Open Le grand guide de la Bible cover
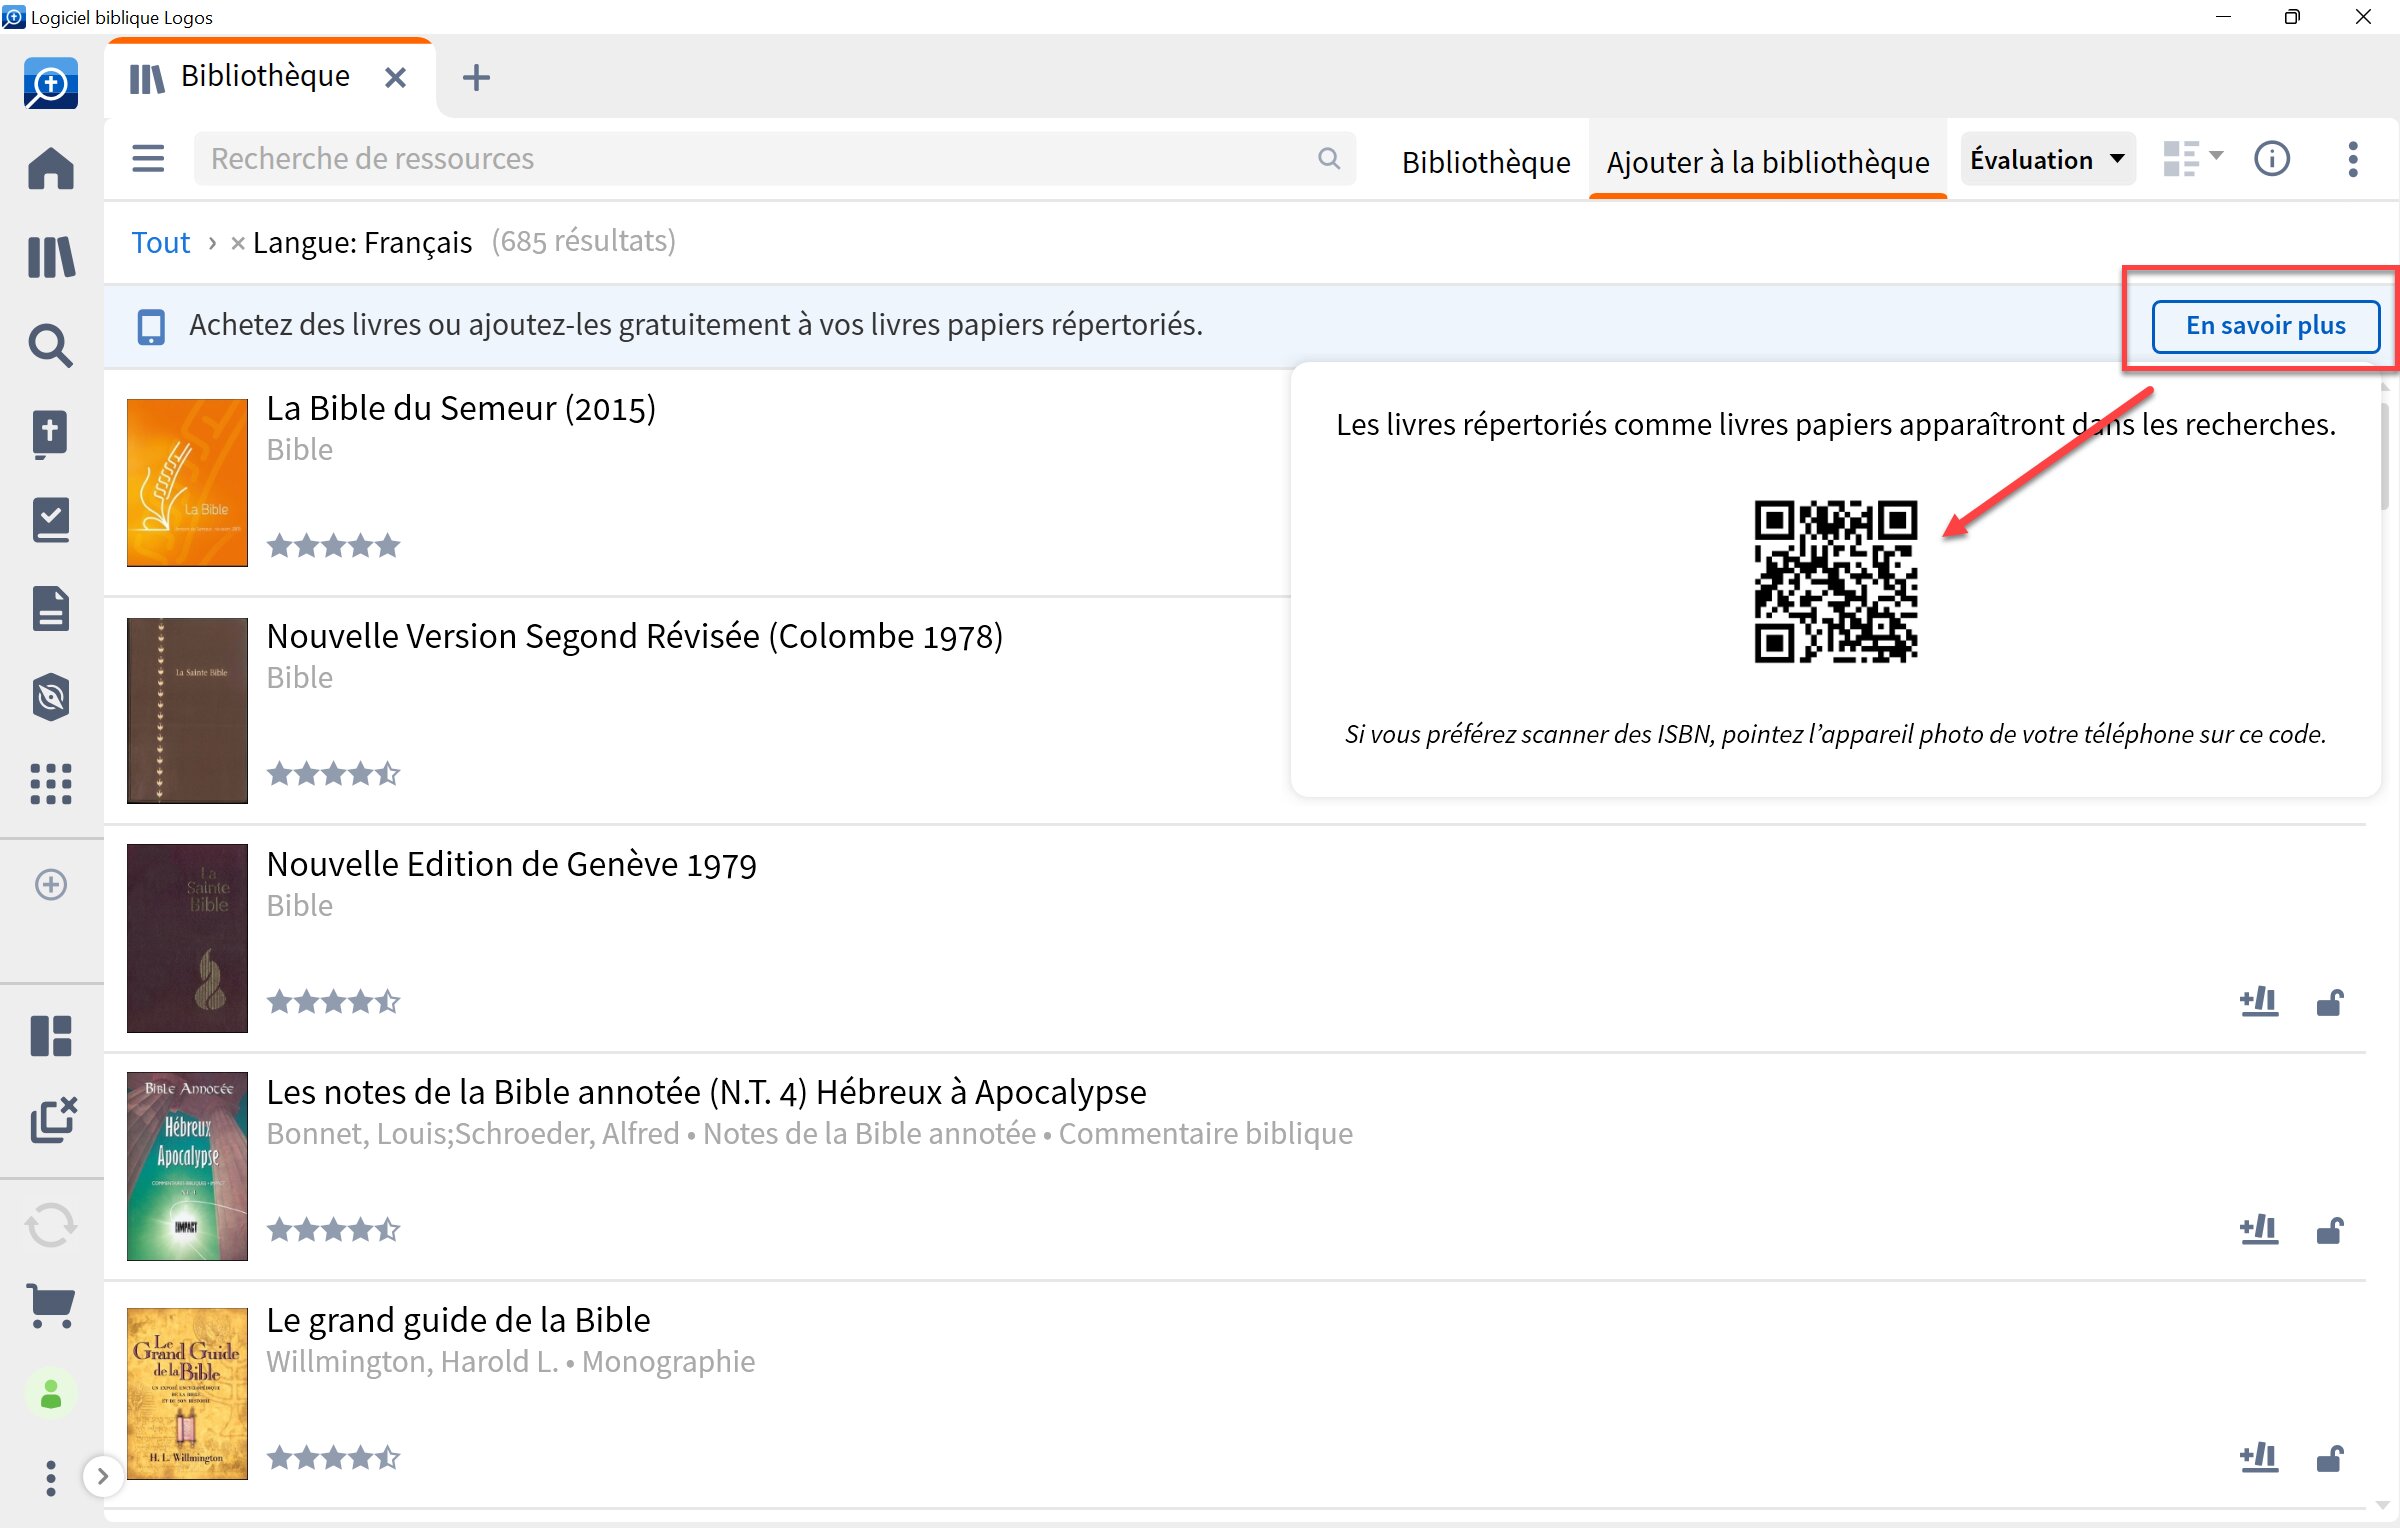 pyautogui.click(x=187, y=1393)
